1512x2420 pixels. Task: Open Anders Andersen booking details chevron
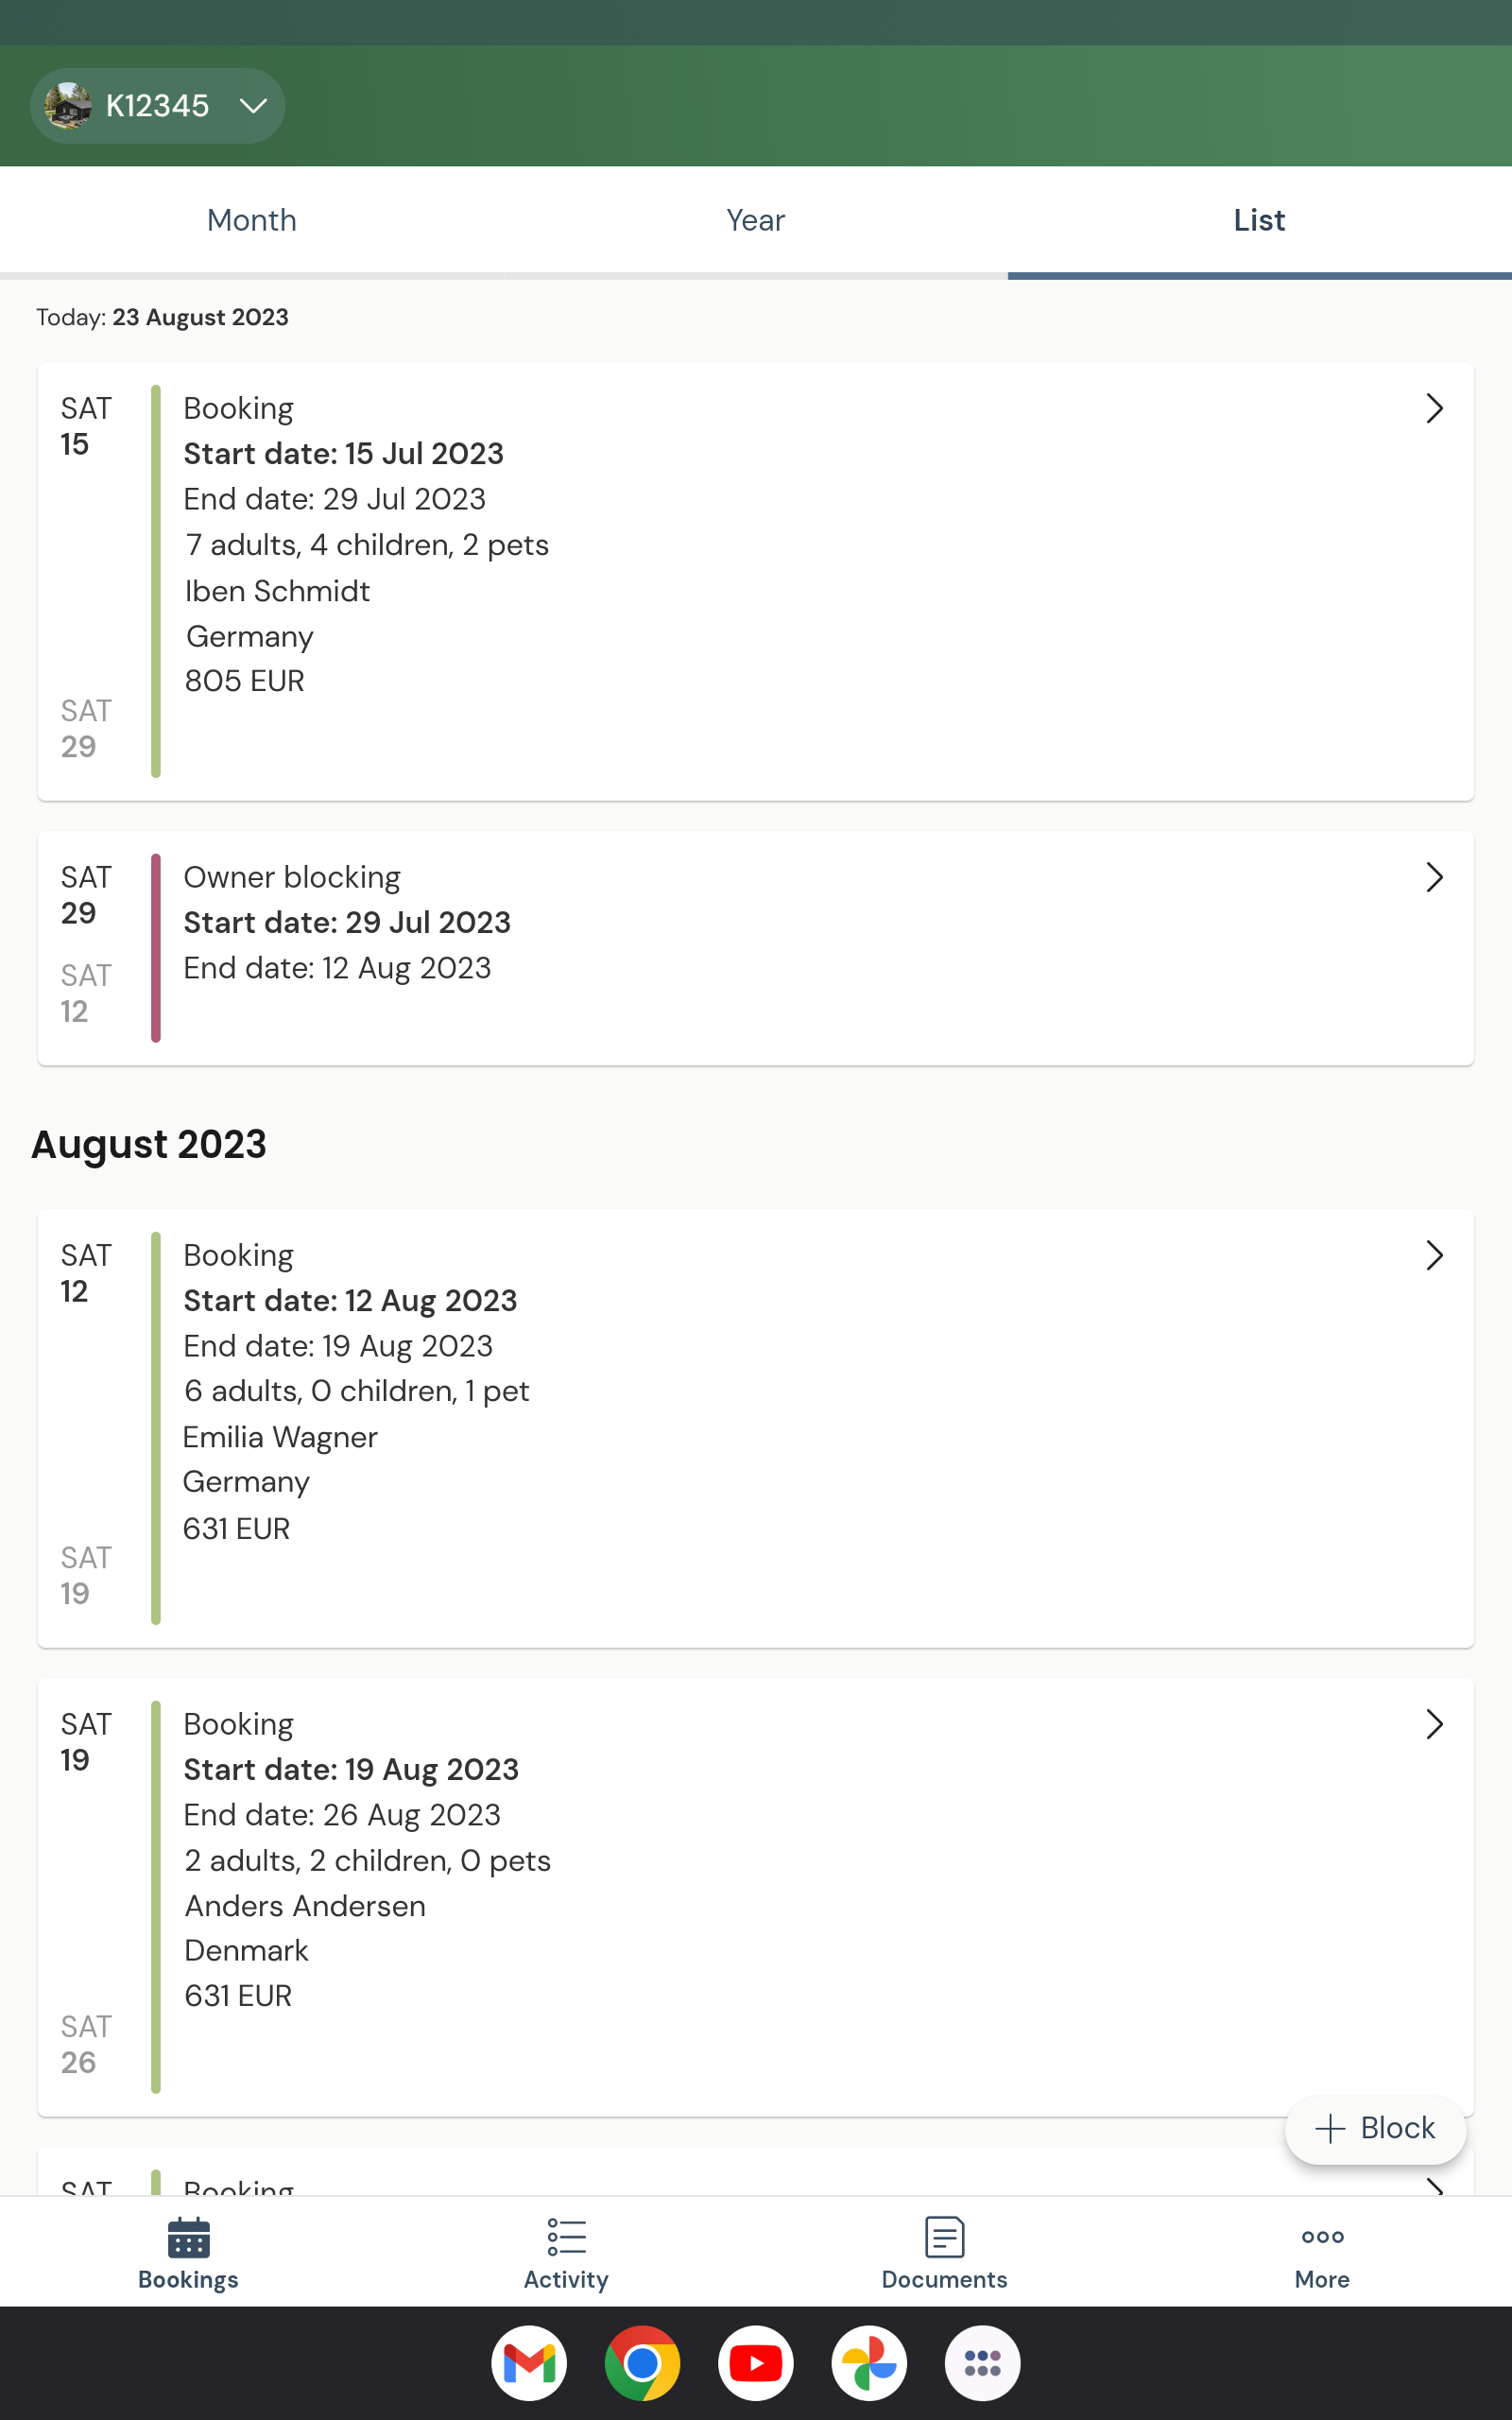click(x=1434, y=1725)
